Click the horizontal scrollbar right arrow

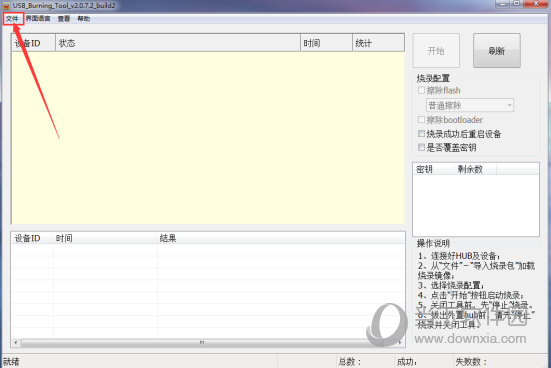pos(400,342)
